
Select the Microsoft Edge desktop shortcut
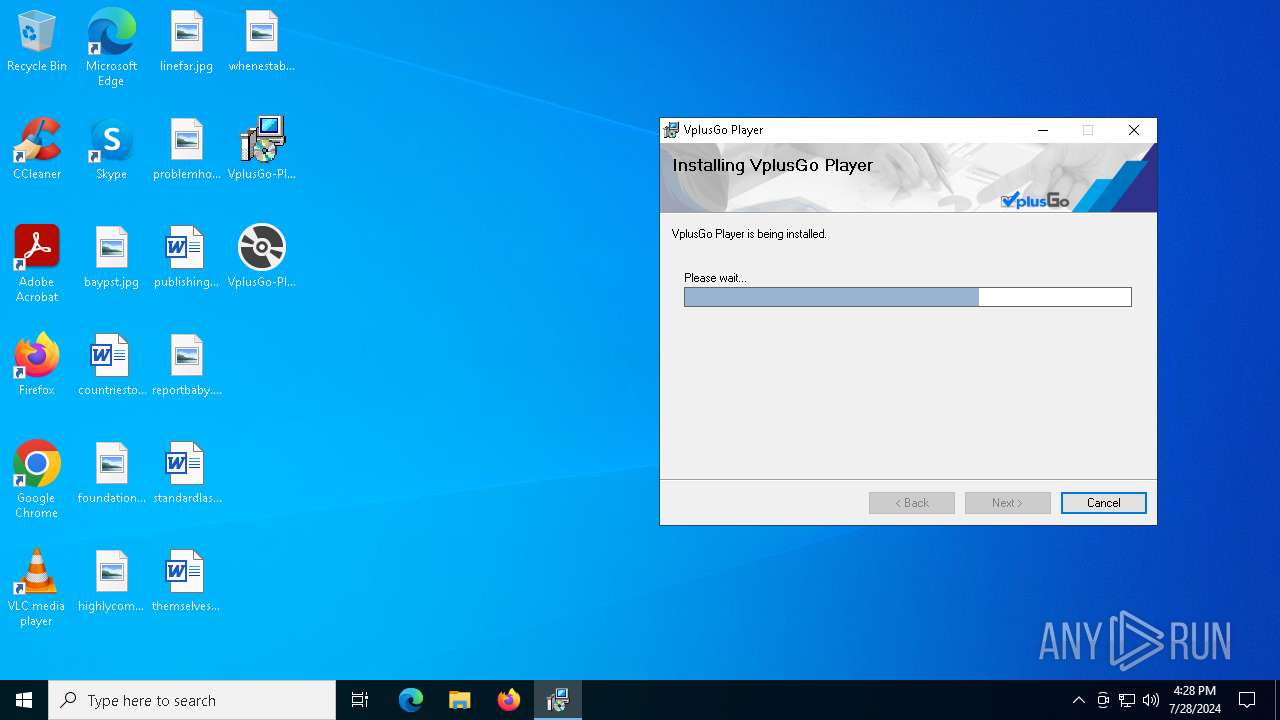point(111,48)
